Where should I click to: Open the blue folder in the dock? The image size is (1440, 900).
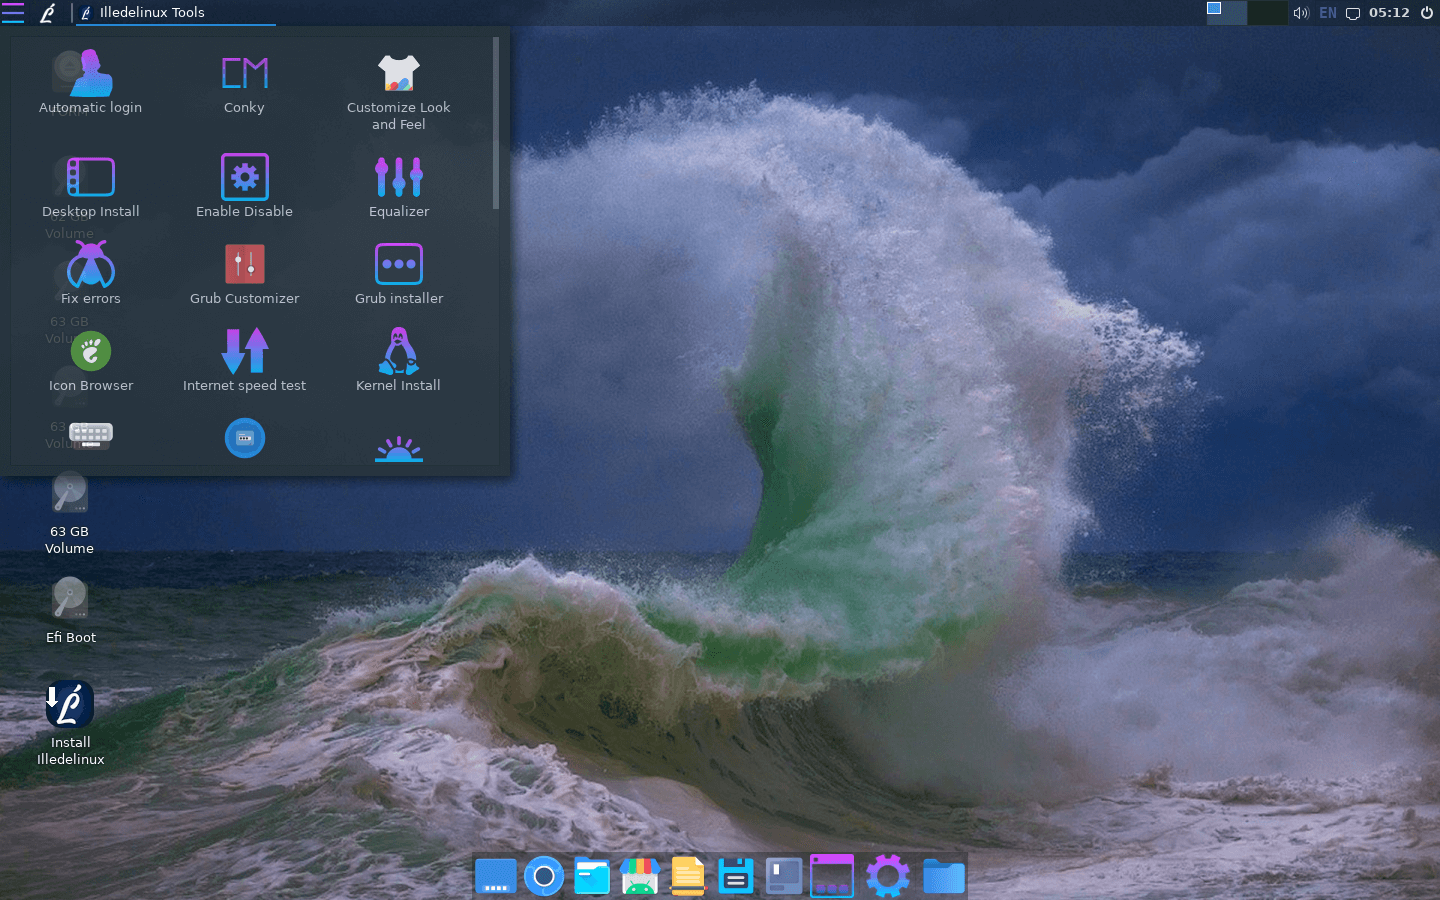(944, 876)
